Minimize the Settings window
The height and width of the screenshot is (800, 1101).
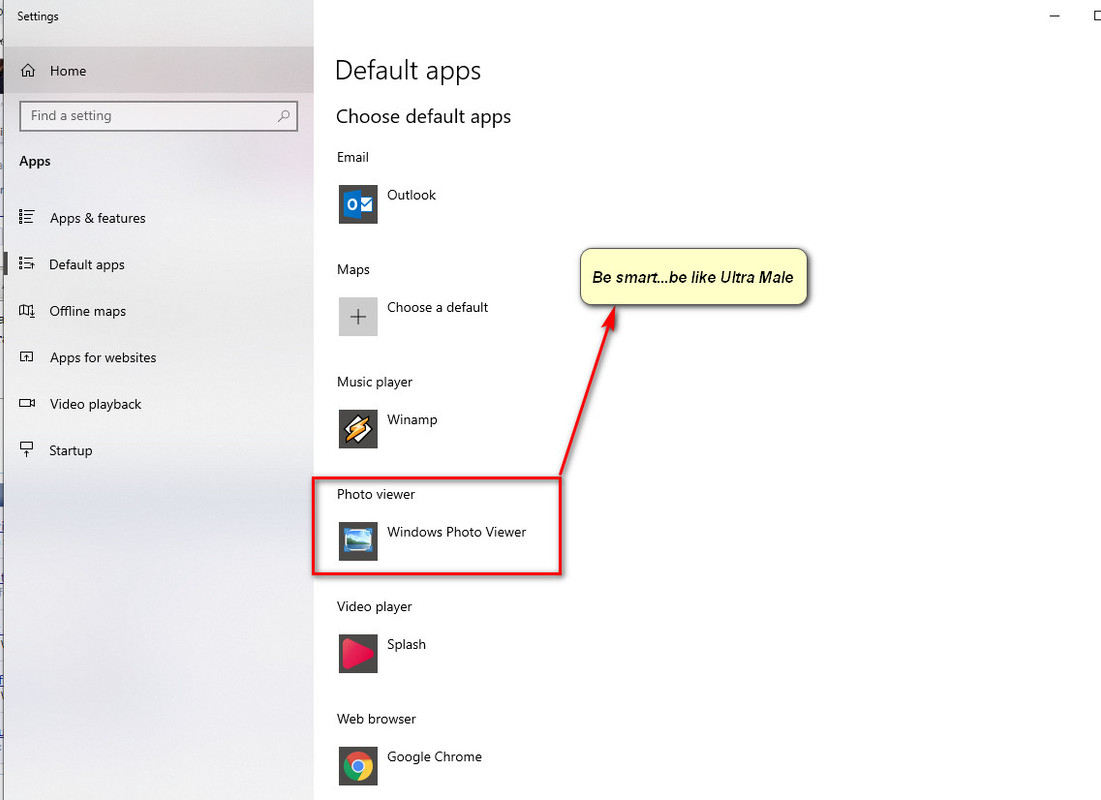[x=1055, y=15]
